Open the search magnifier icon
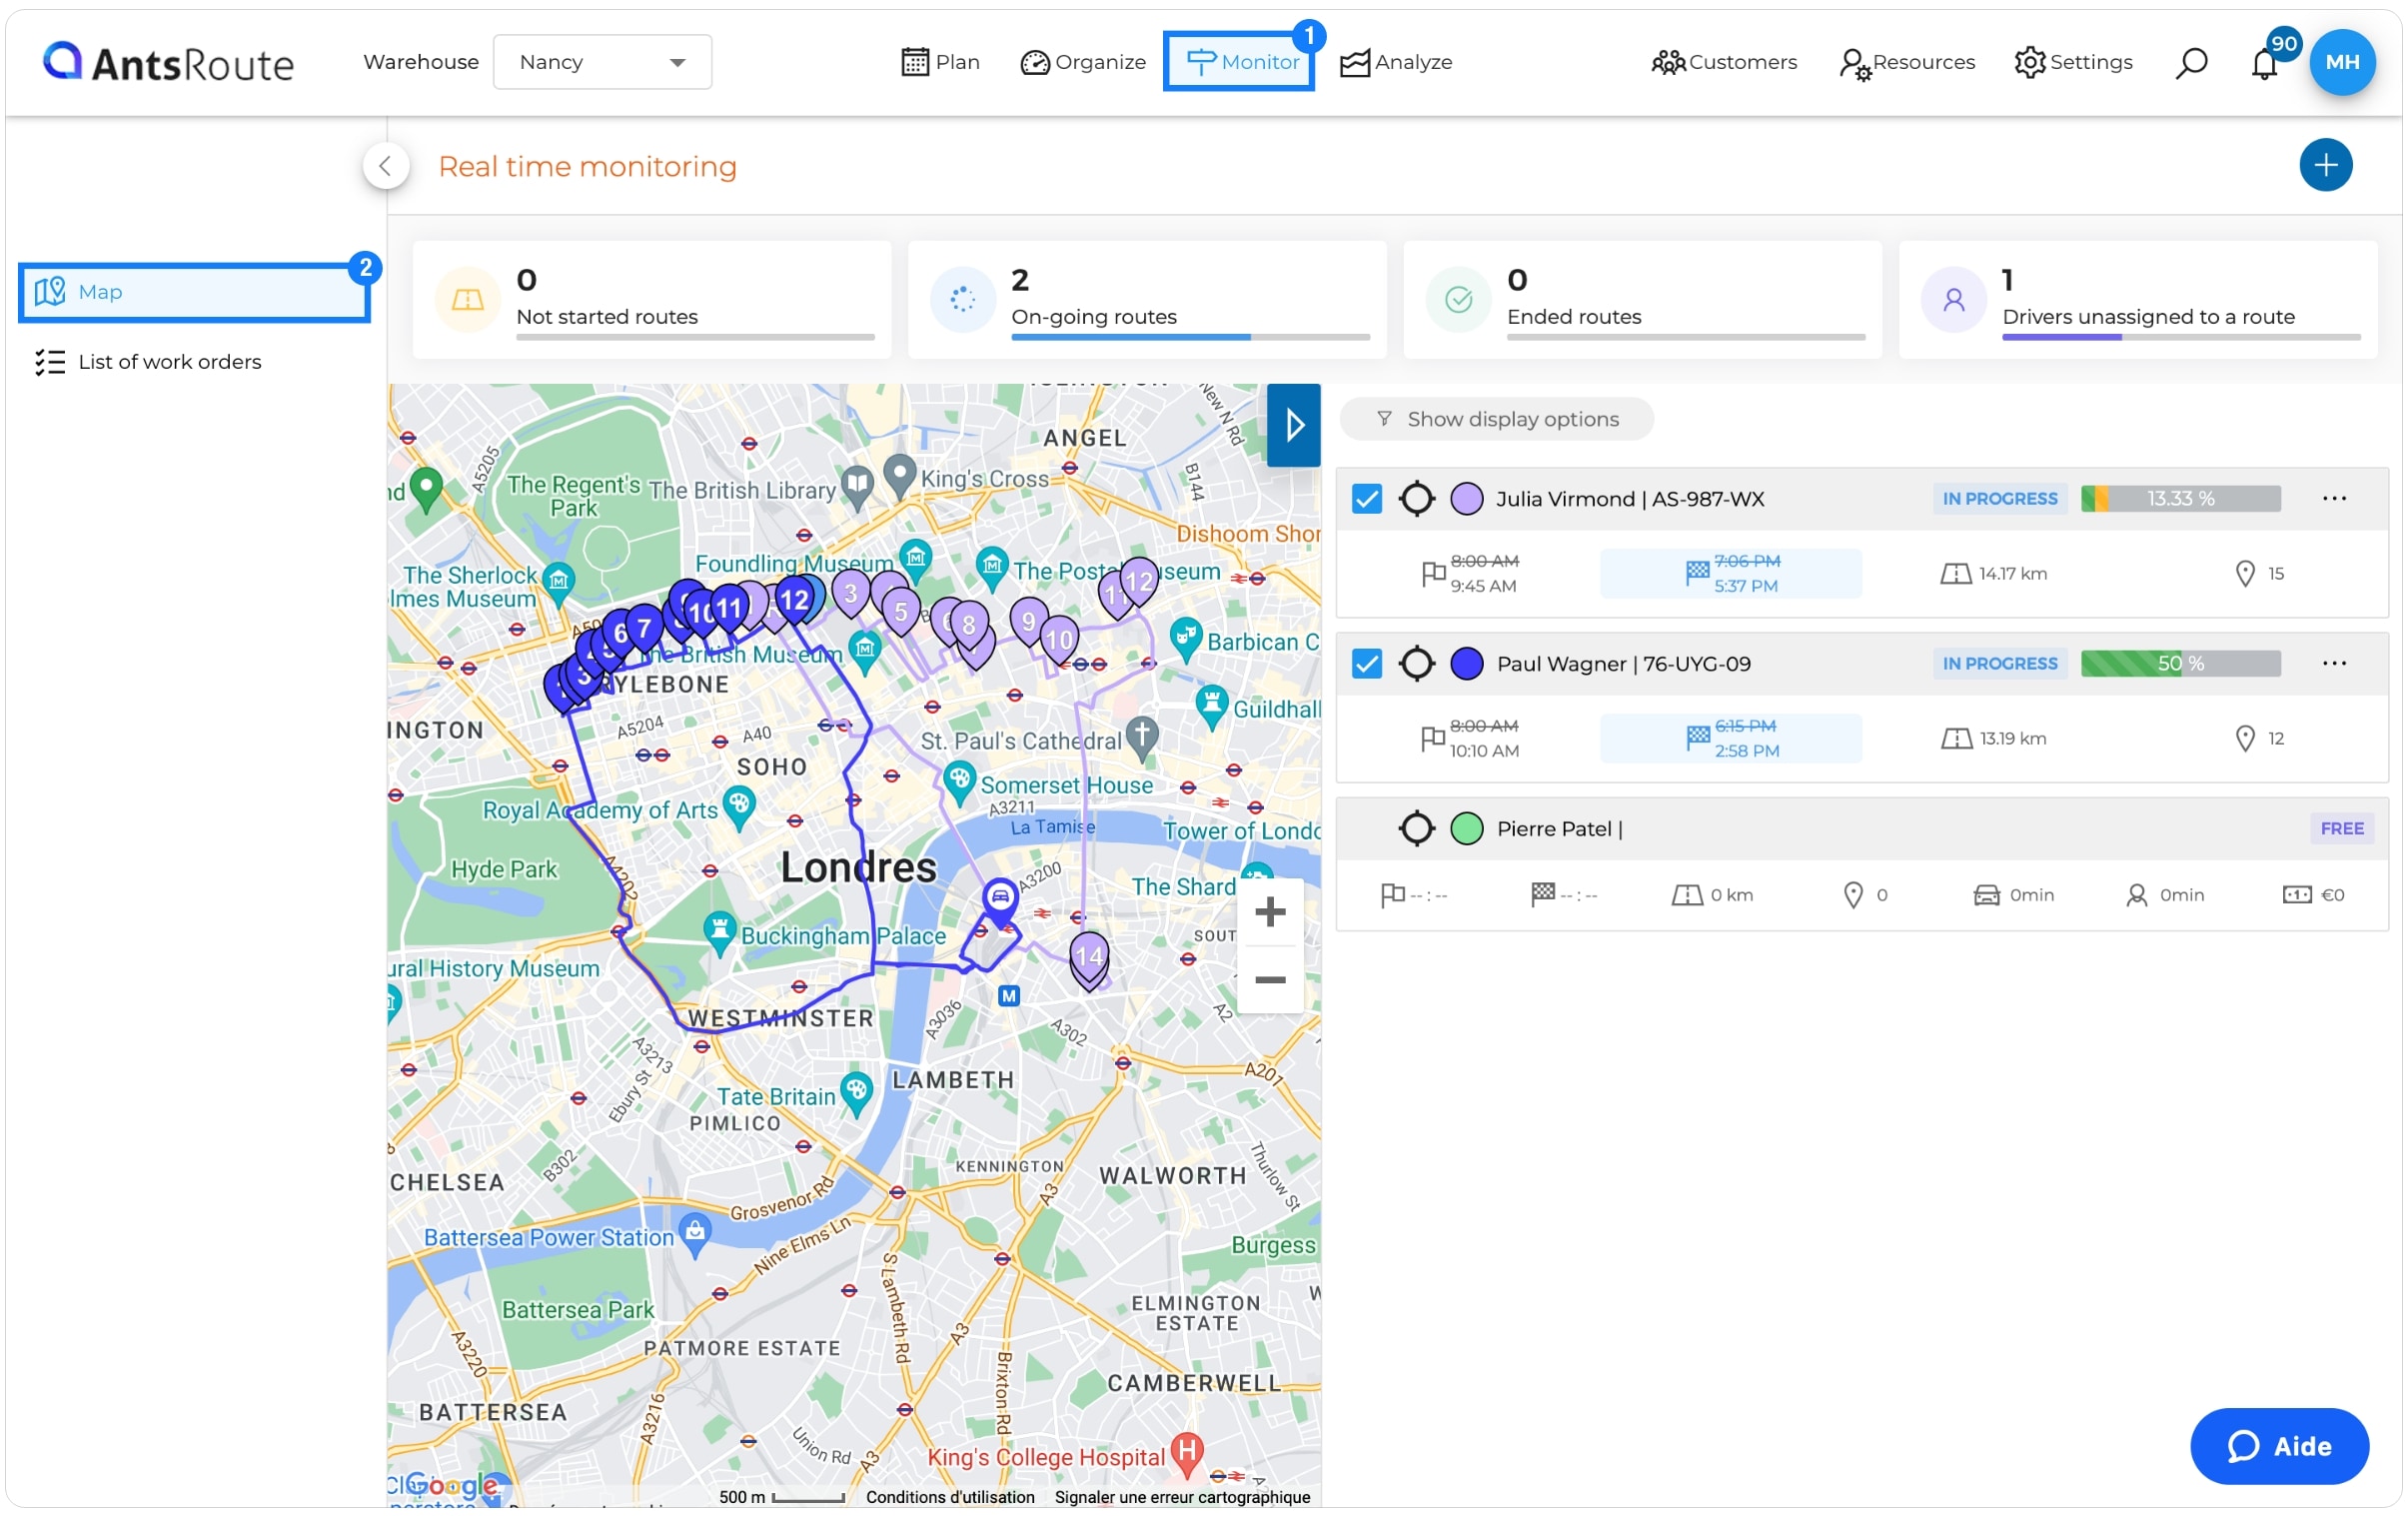 2190,62
